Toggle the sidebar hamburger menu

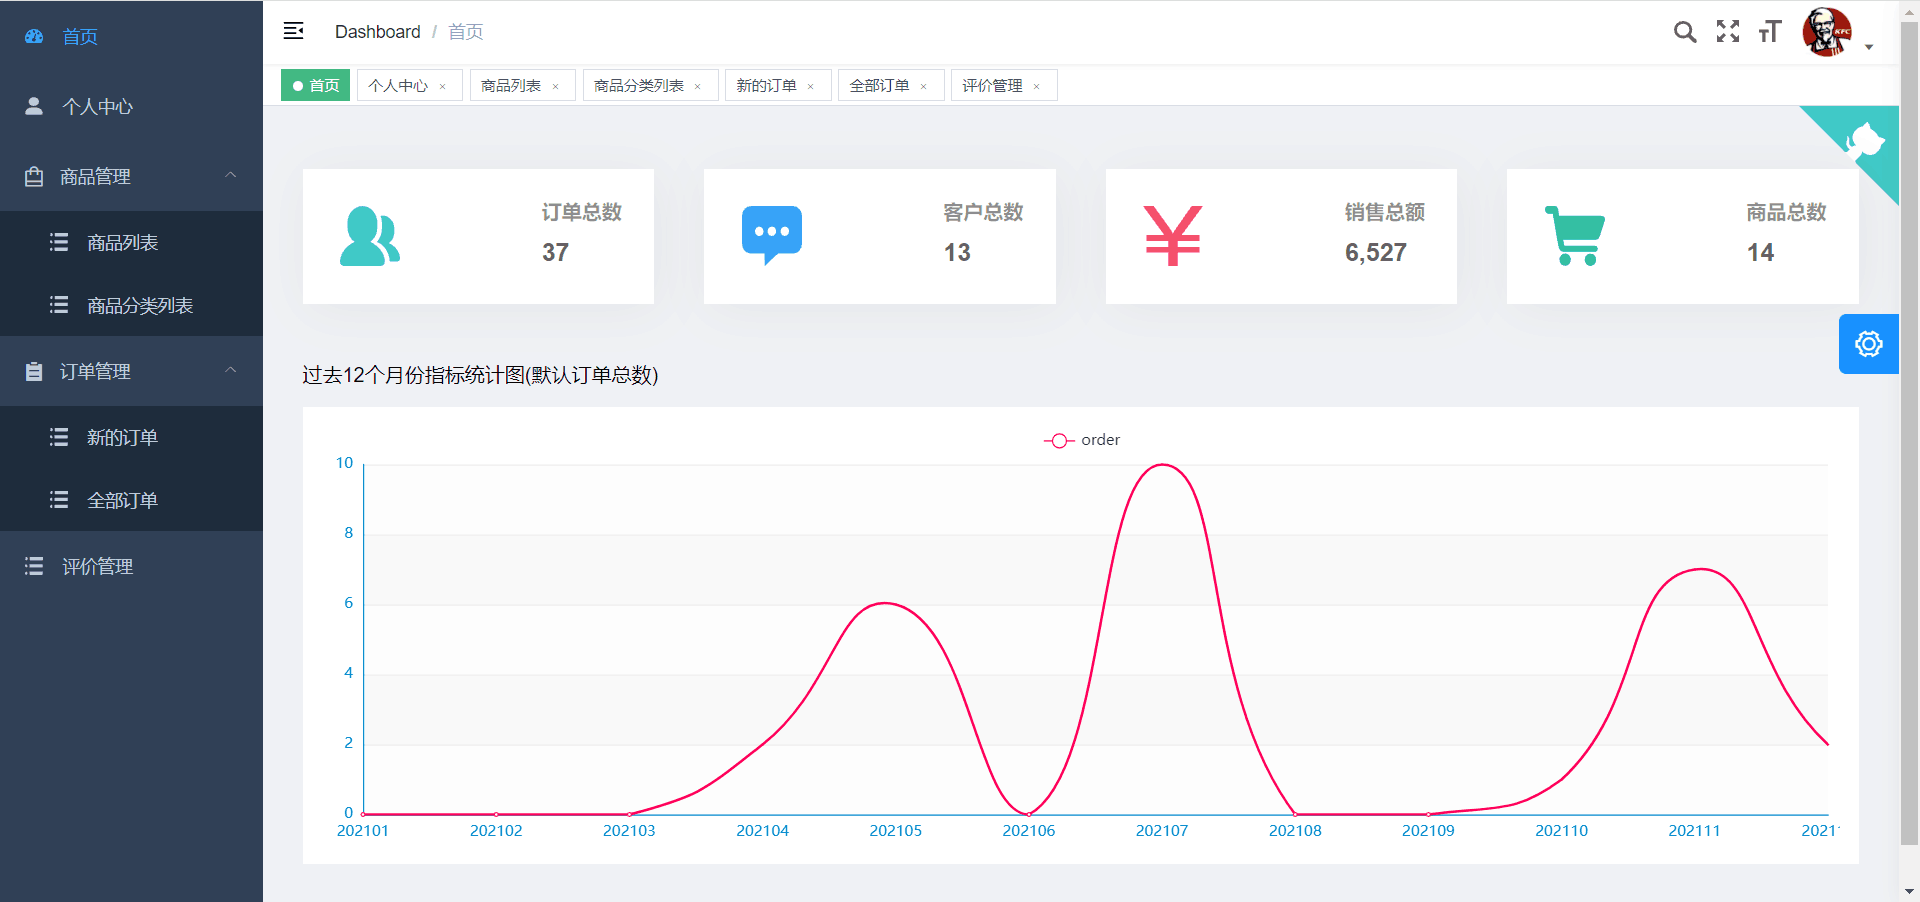tap(293, 31)
